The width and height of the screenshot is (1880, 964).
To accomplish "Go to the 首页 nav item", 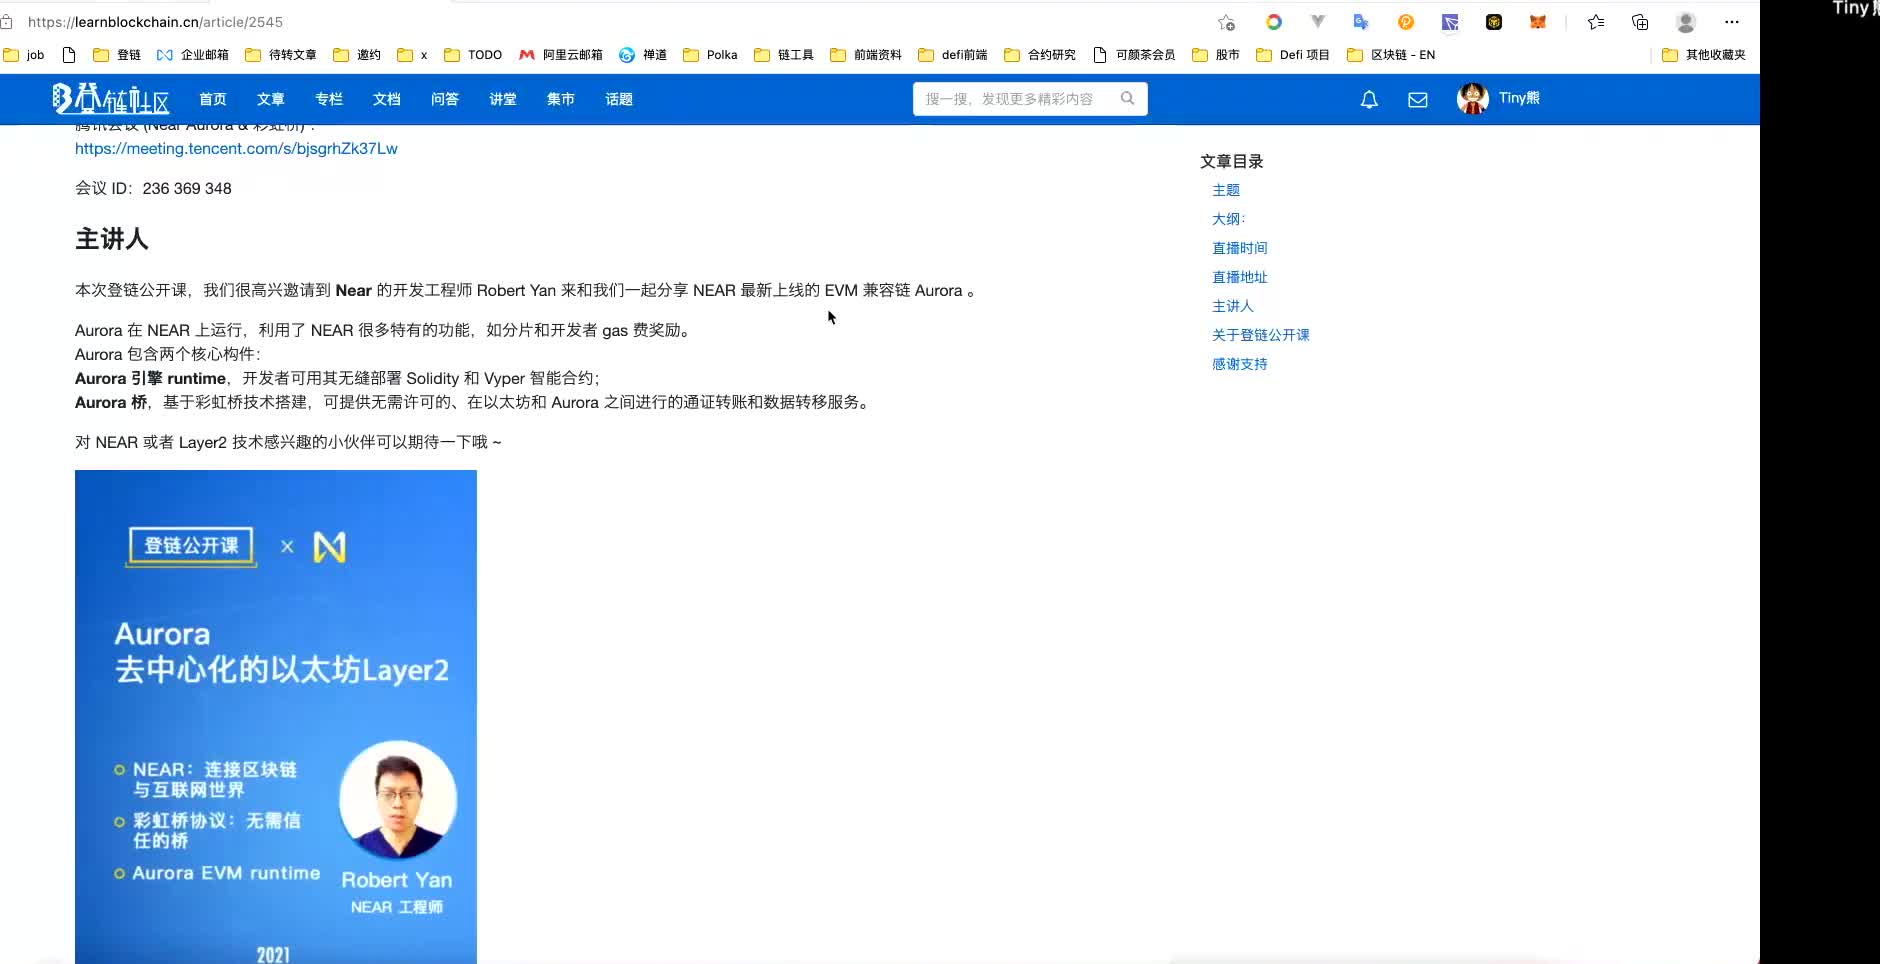I will click(x=213, y=99).
